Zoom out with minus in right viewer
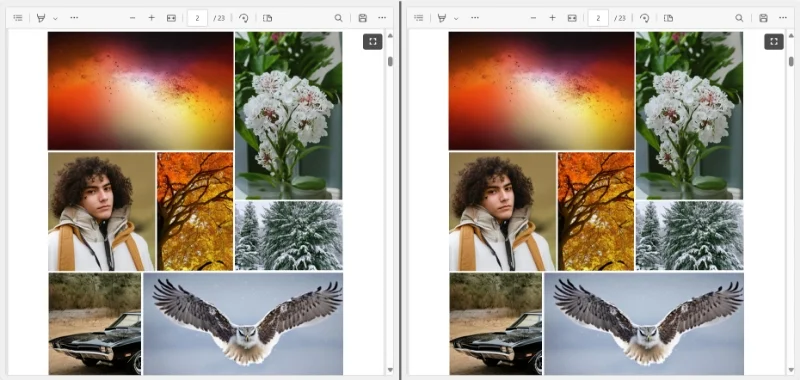Image resolution: width=800 pixels, height=380 pixels. pyautogui.click(x=533, y=18)
